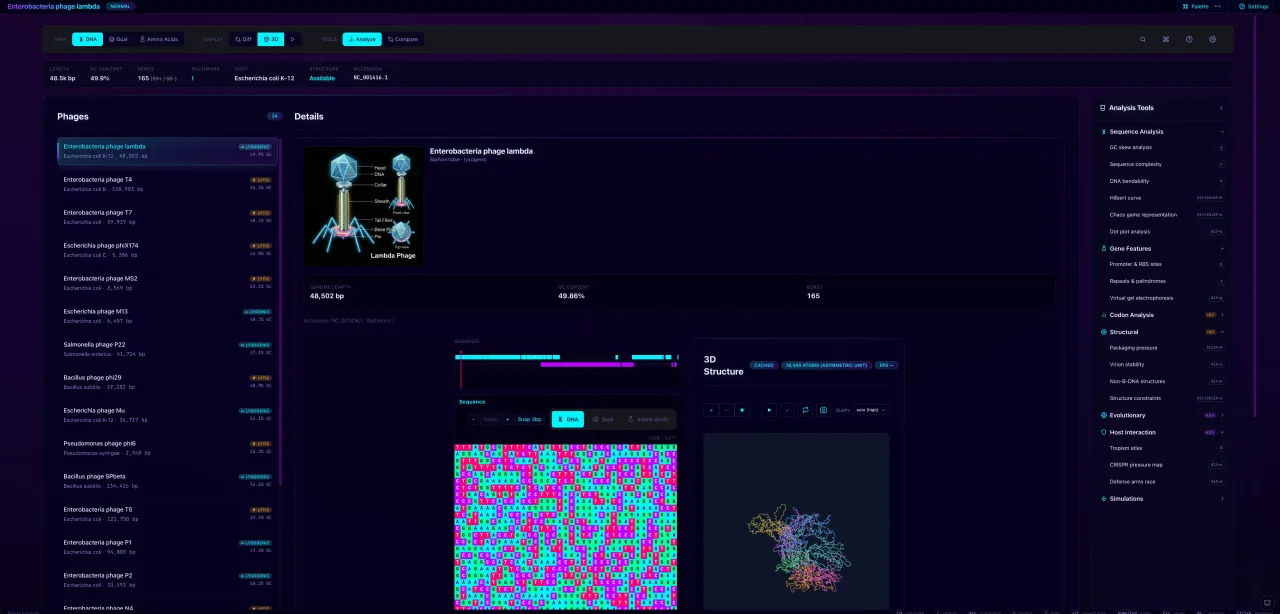Open Packaging pressure tool
This screenshot has height=614, width=1280.
(x=1166, y=348)
